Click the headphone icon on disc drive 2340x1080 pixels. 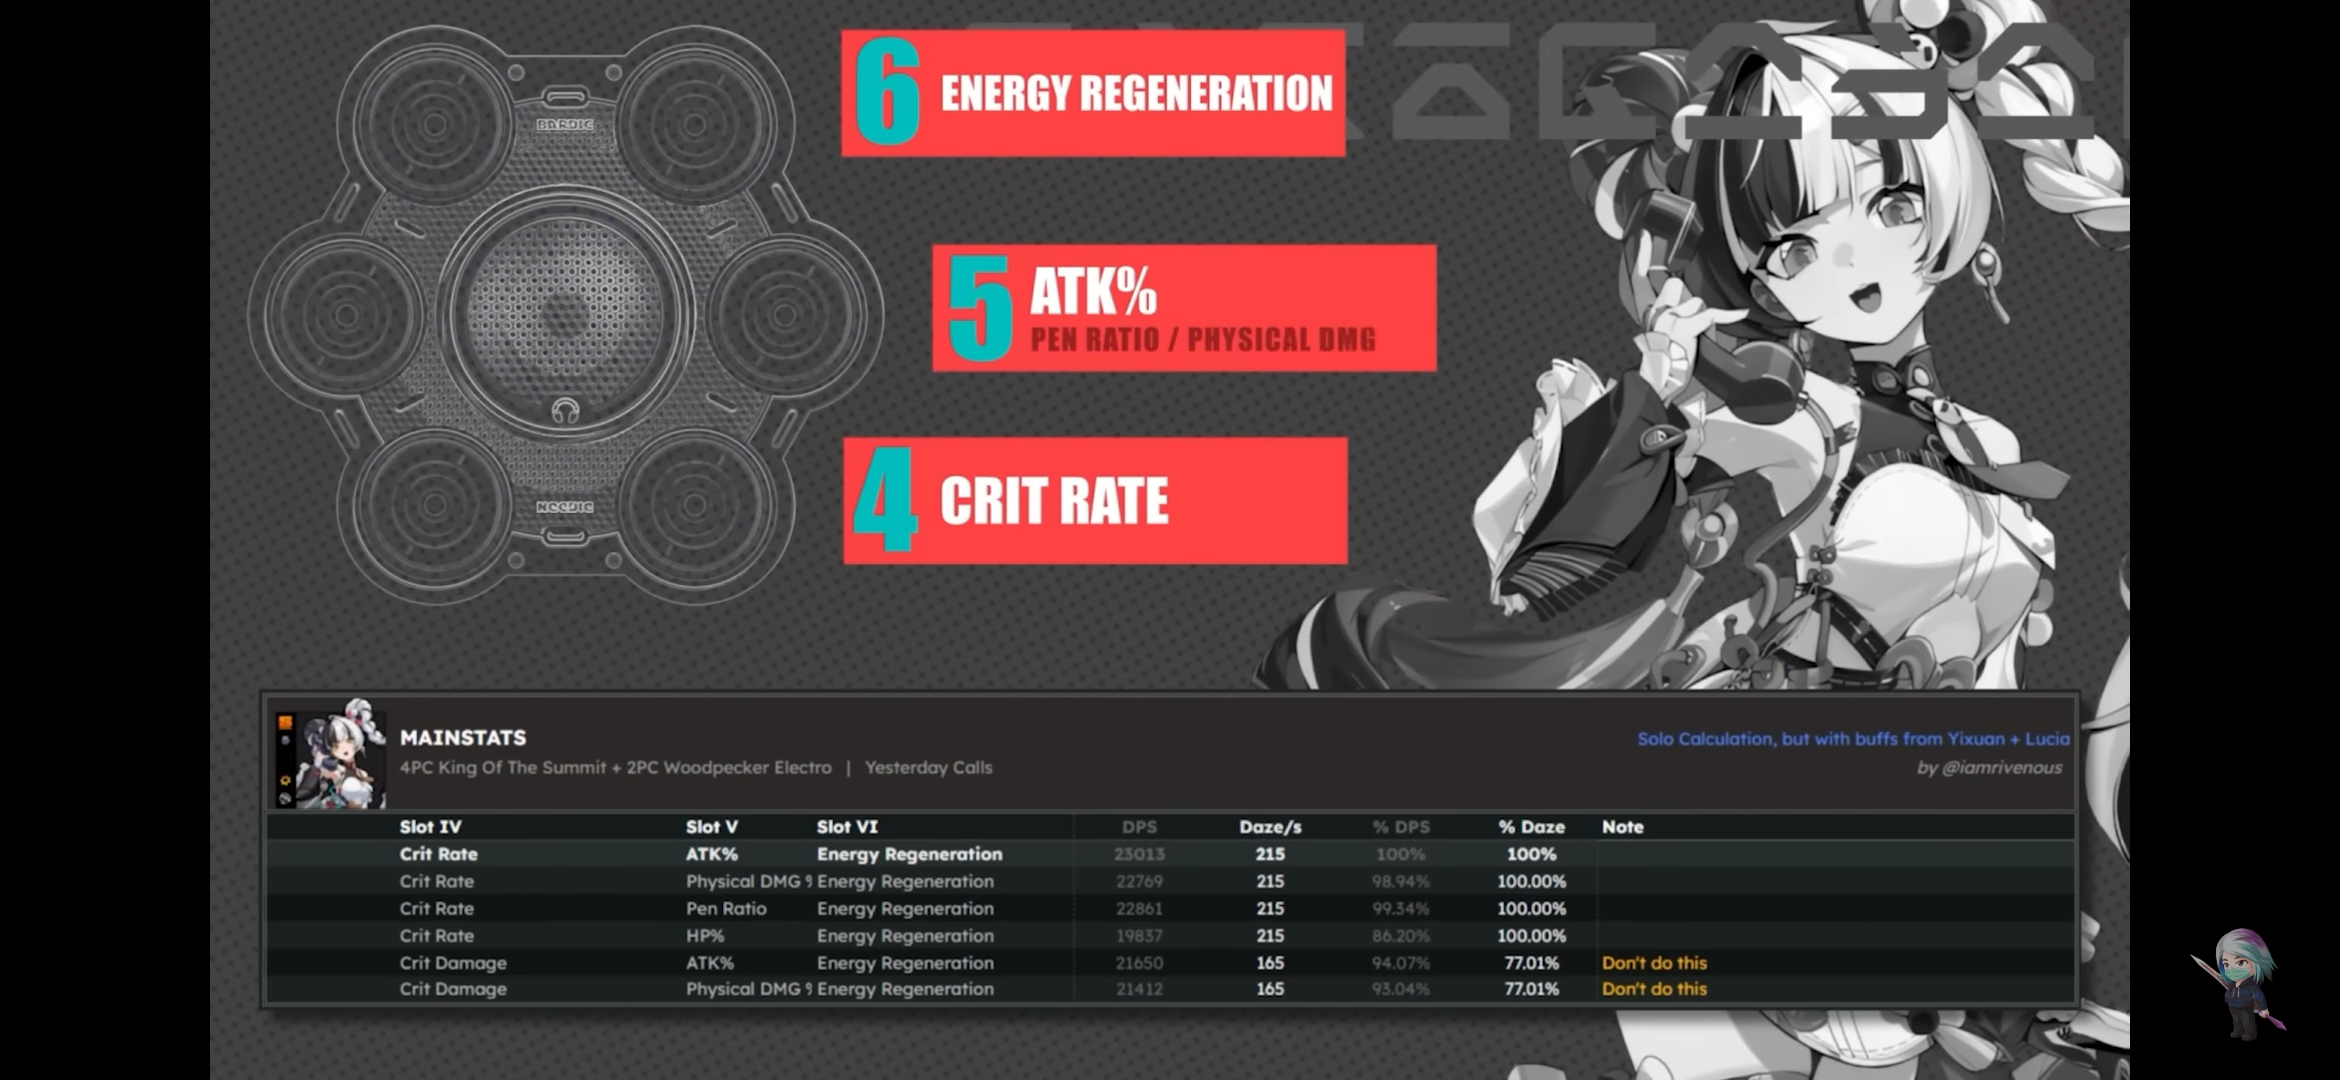tap(565, 411)
